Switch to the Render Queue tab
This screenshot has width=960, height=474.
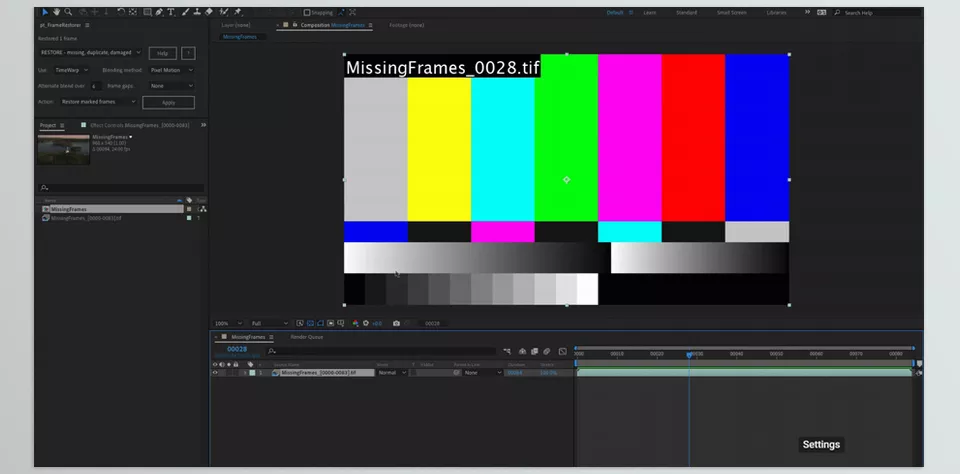[306, 337]
